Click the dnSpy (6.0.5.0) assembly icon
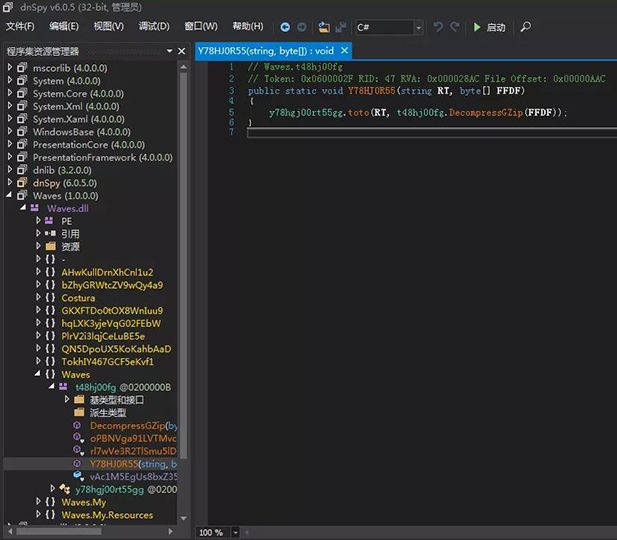 22,182
